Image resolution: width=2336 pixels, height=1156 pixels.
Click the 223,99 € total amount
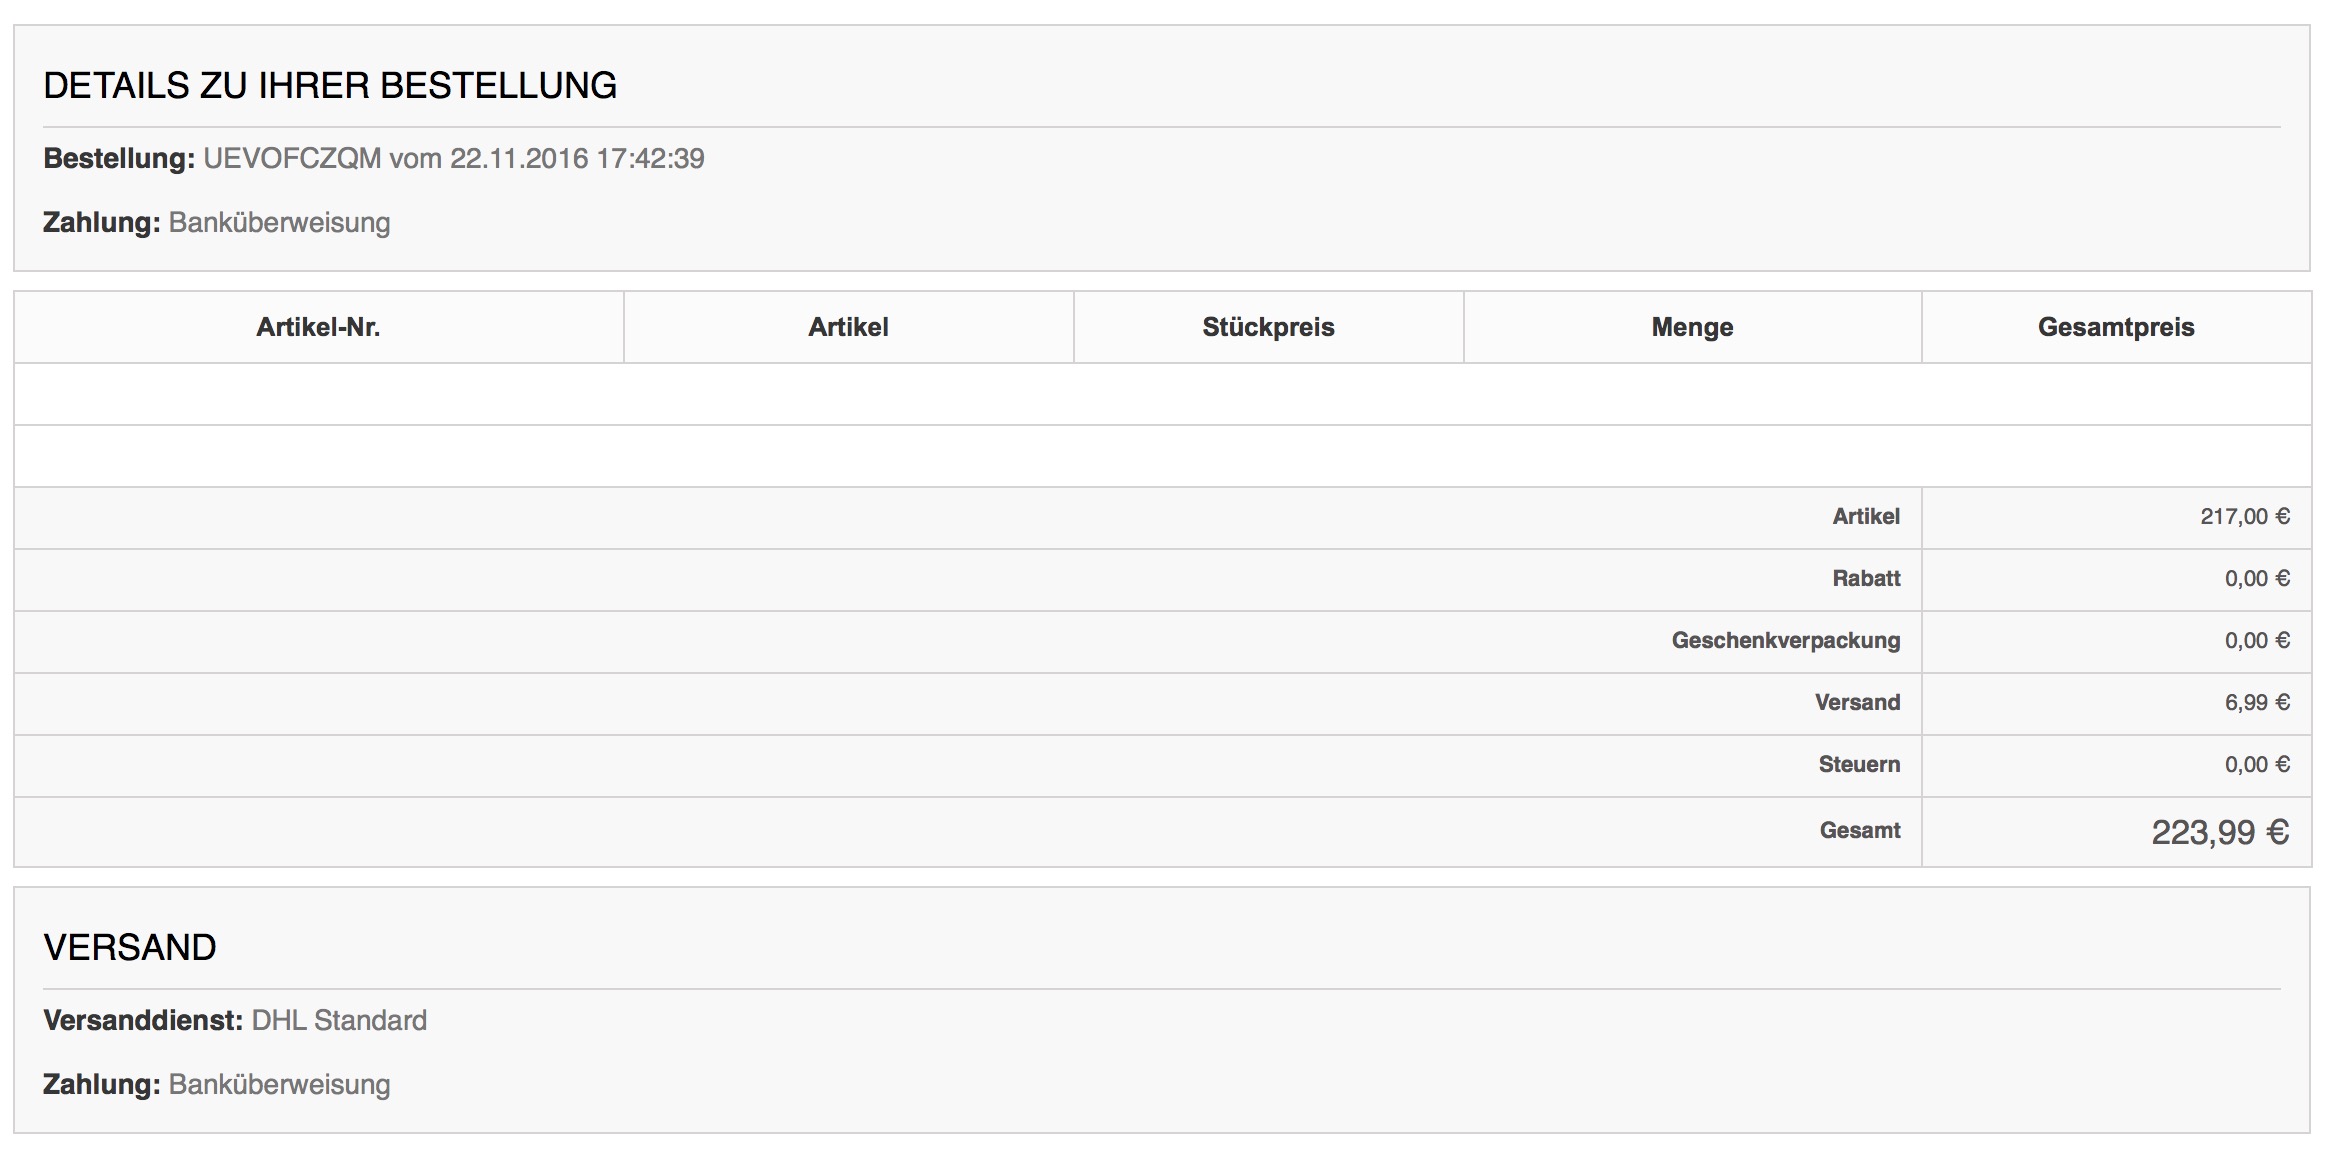[2219, 832]
